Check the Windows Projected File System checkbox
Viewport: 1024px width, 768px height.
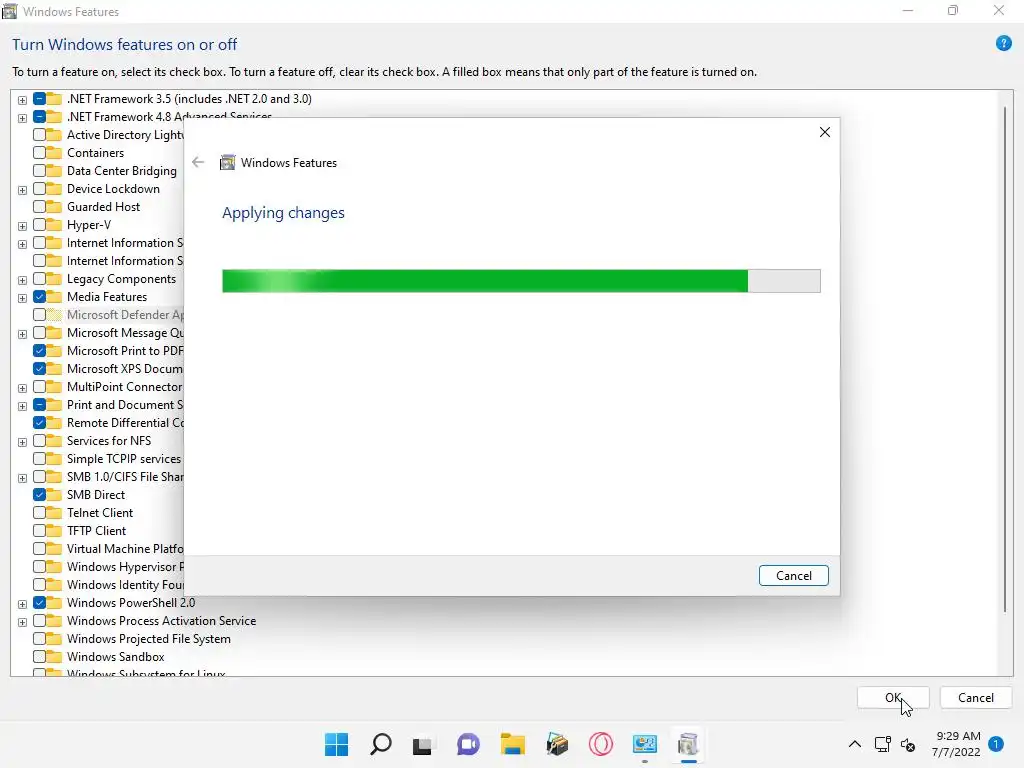[x=39, y=639]
